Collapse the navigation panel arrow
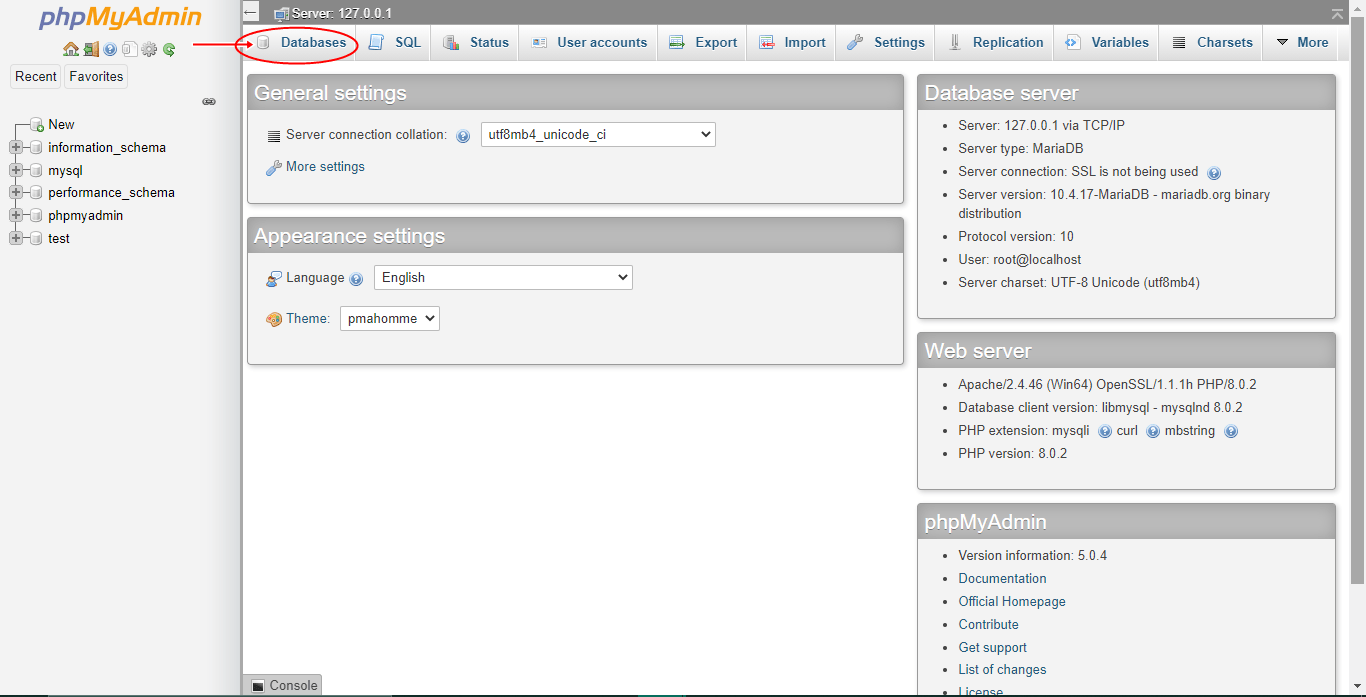Viewport: 1366px width, 697px height. click(x=250, y=12)
